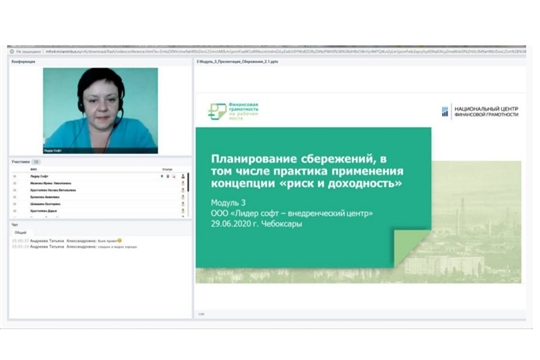Click the Участники panel header with count
The image size is (540, 360).
coord(25,162)
